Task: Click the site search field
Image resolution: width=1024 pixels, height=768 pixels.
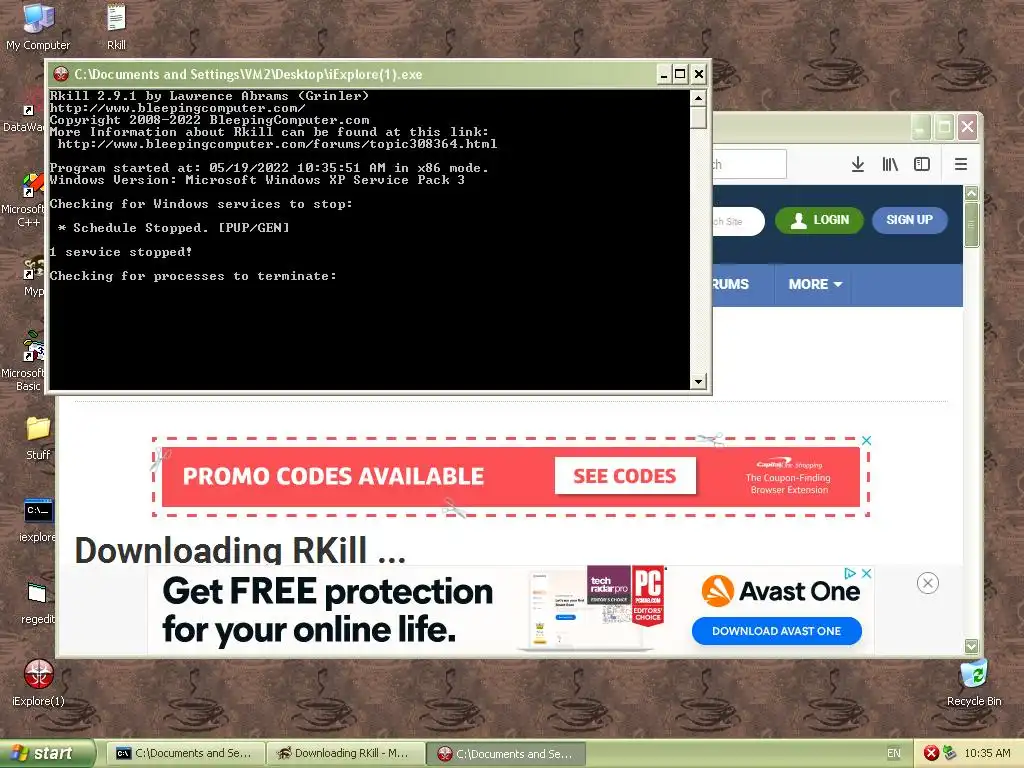Action: point(738,221)
